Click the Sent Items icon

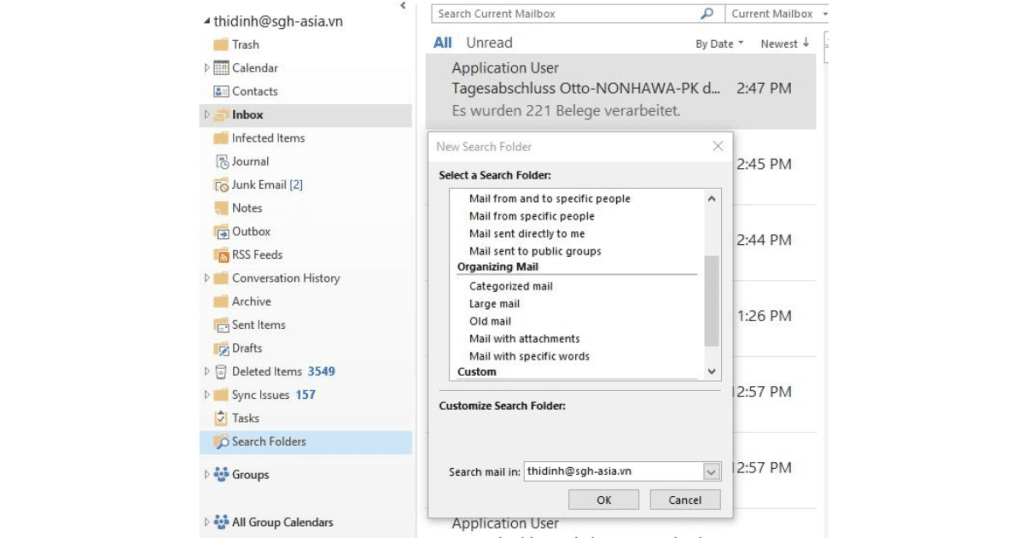coord(221,325)
